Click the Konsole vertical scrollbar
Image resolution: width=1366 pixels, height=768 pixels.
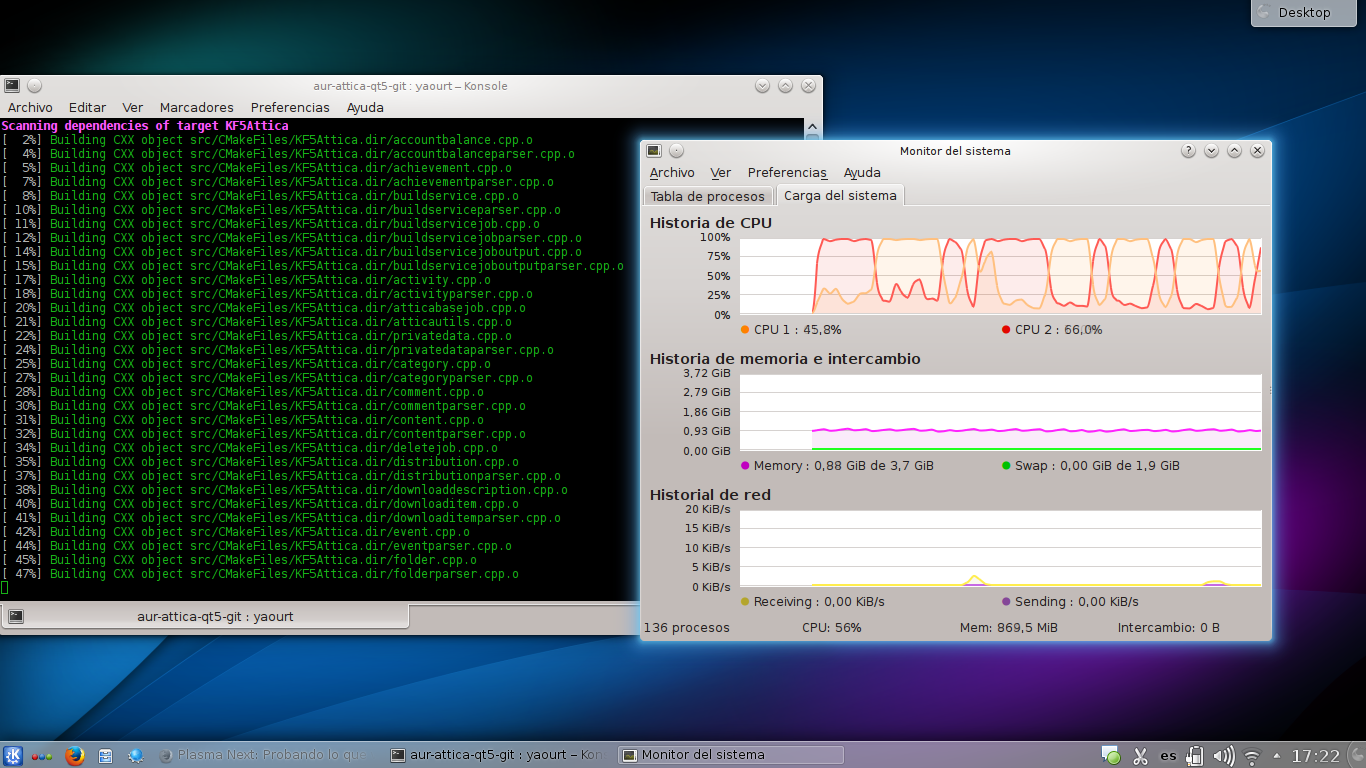click(x=813, y=358)
